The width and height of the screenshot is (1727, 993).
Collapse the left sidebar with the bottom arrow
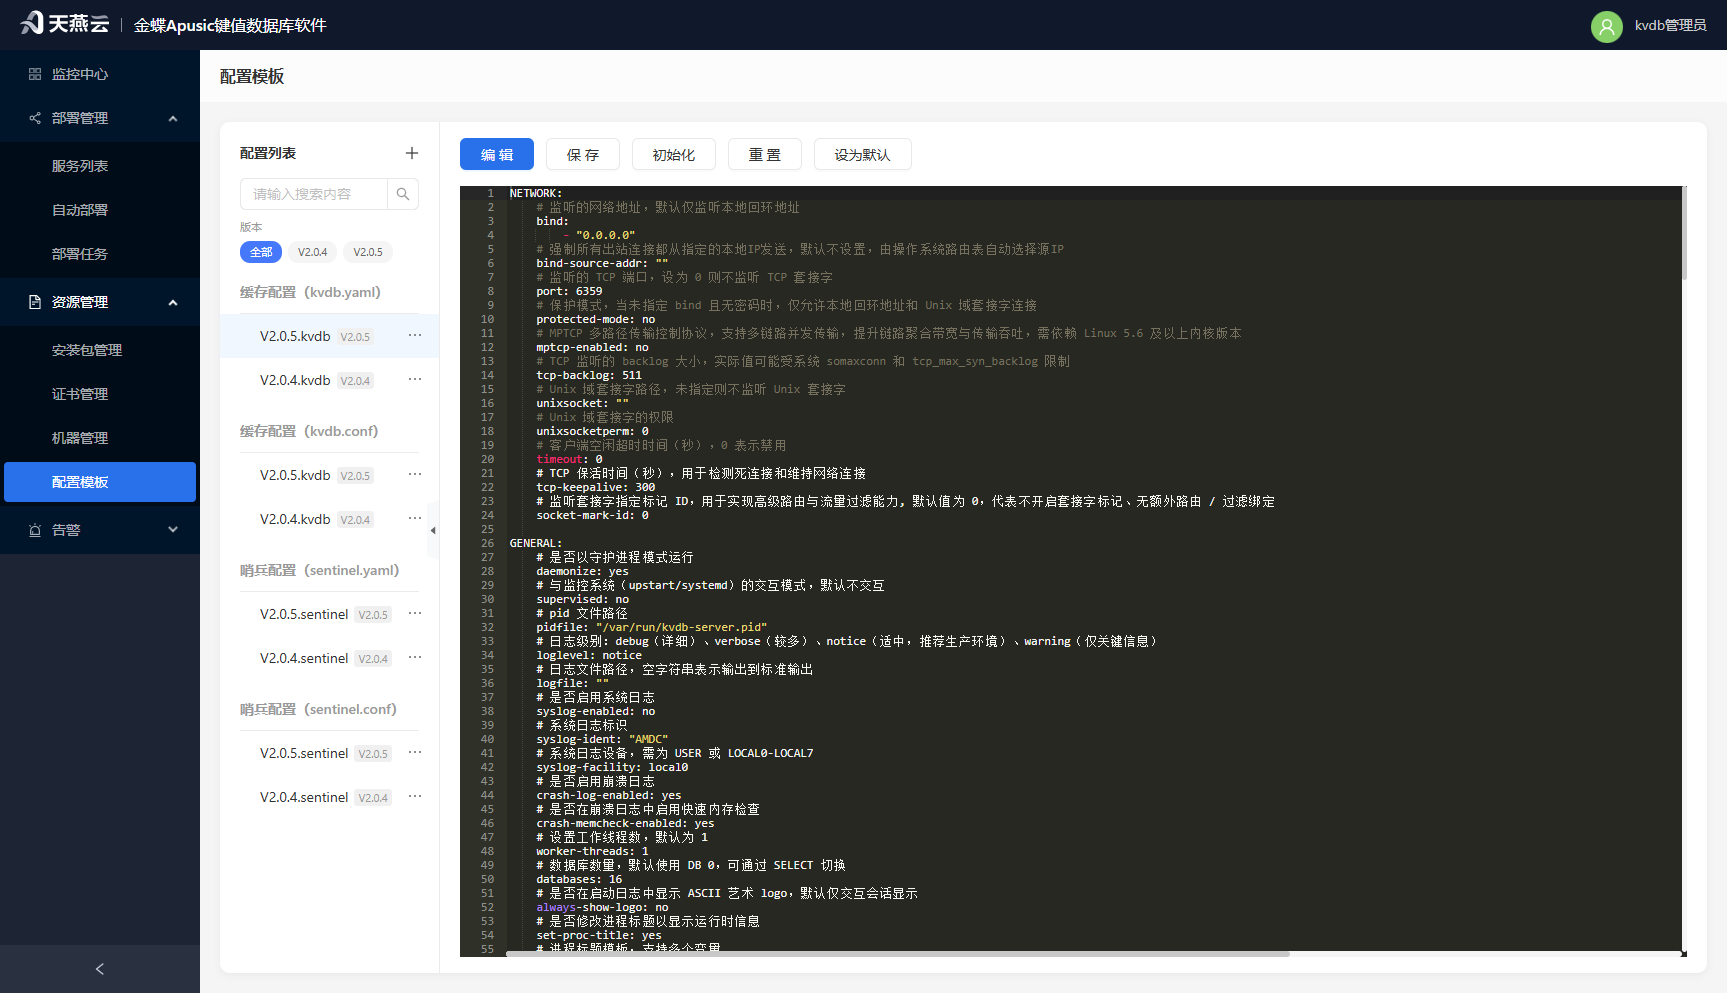click(x=100, y=969)
